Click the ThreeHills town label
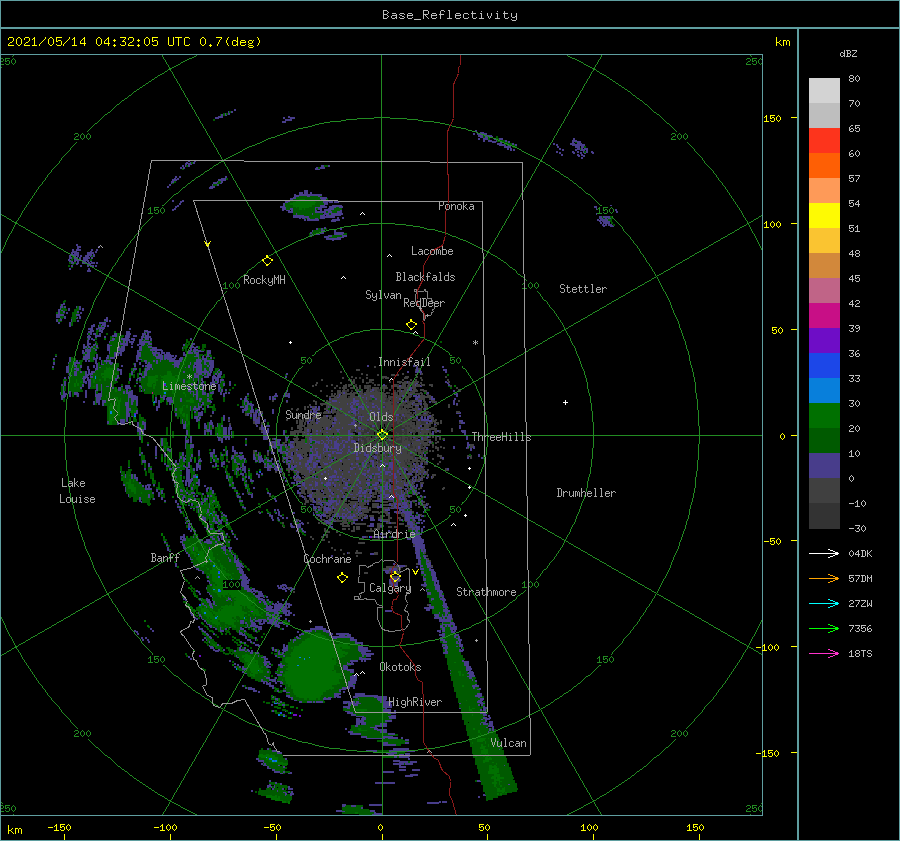 (x=501, y=437)
